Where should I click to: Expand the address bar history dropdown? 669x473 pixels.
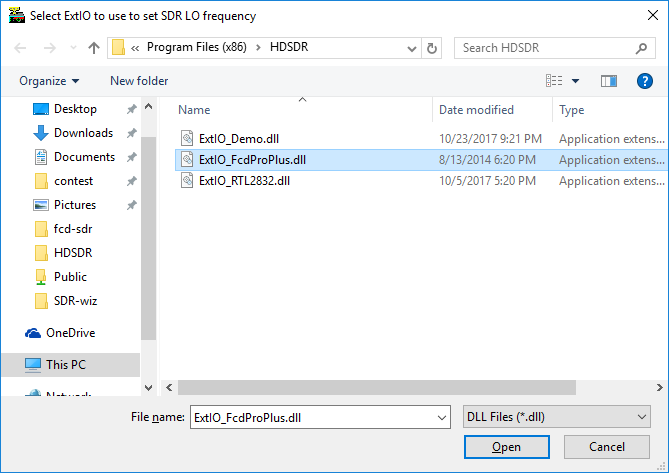(x=412, y=48)
